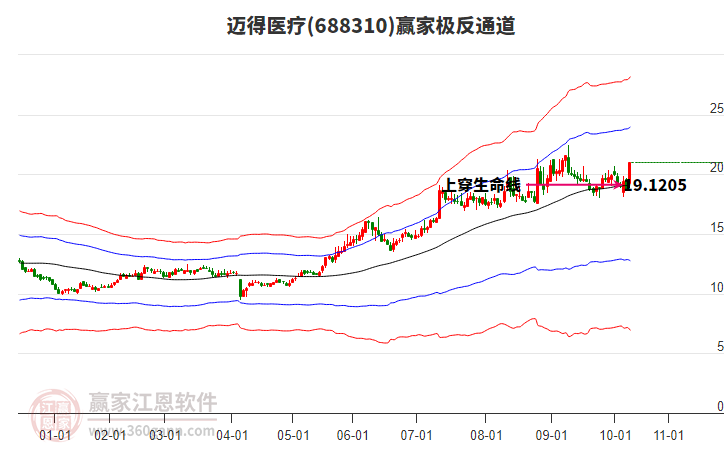Click the x-axis date 09-01

551,435
